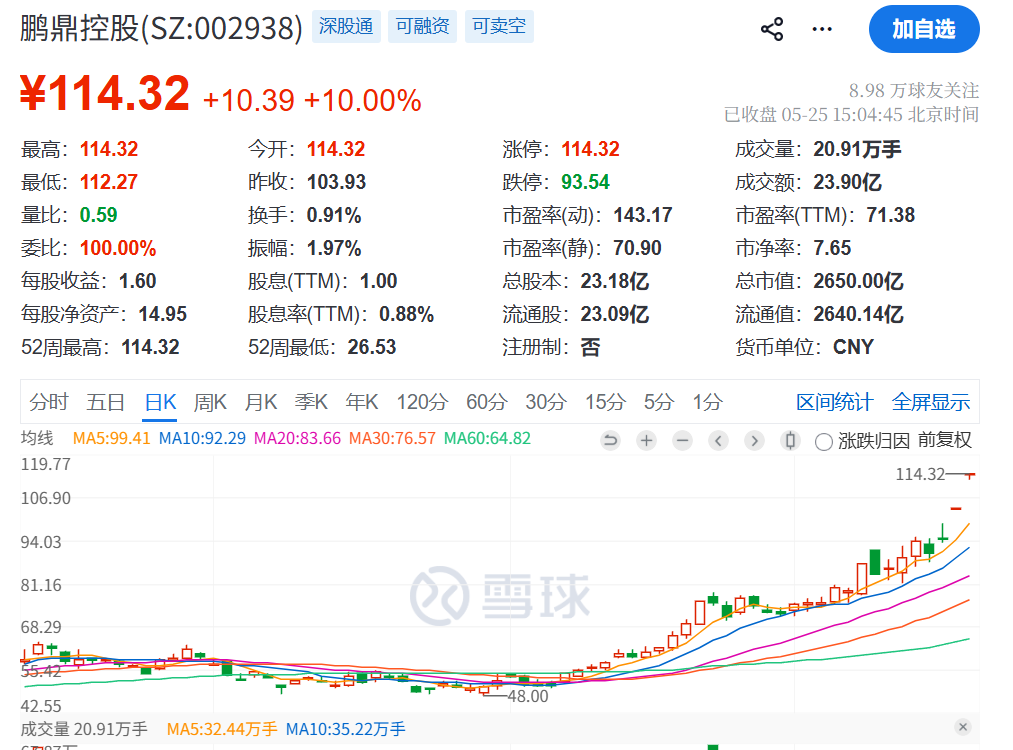
Task: Open the 全屏显示 link
Action: 931,402
